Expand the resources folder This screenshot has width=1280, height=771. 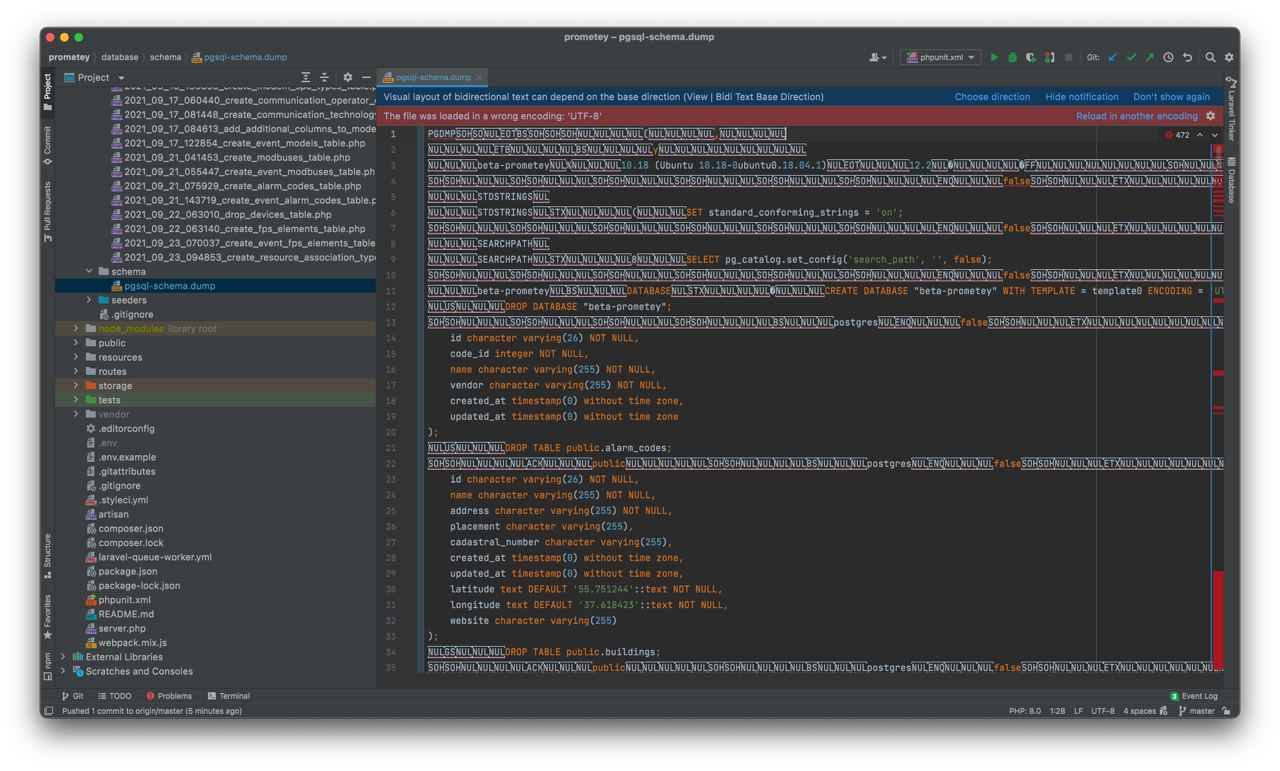click(76, 357)
